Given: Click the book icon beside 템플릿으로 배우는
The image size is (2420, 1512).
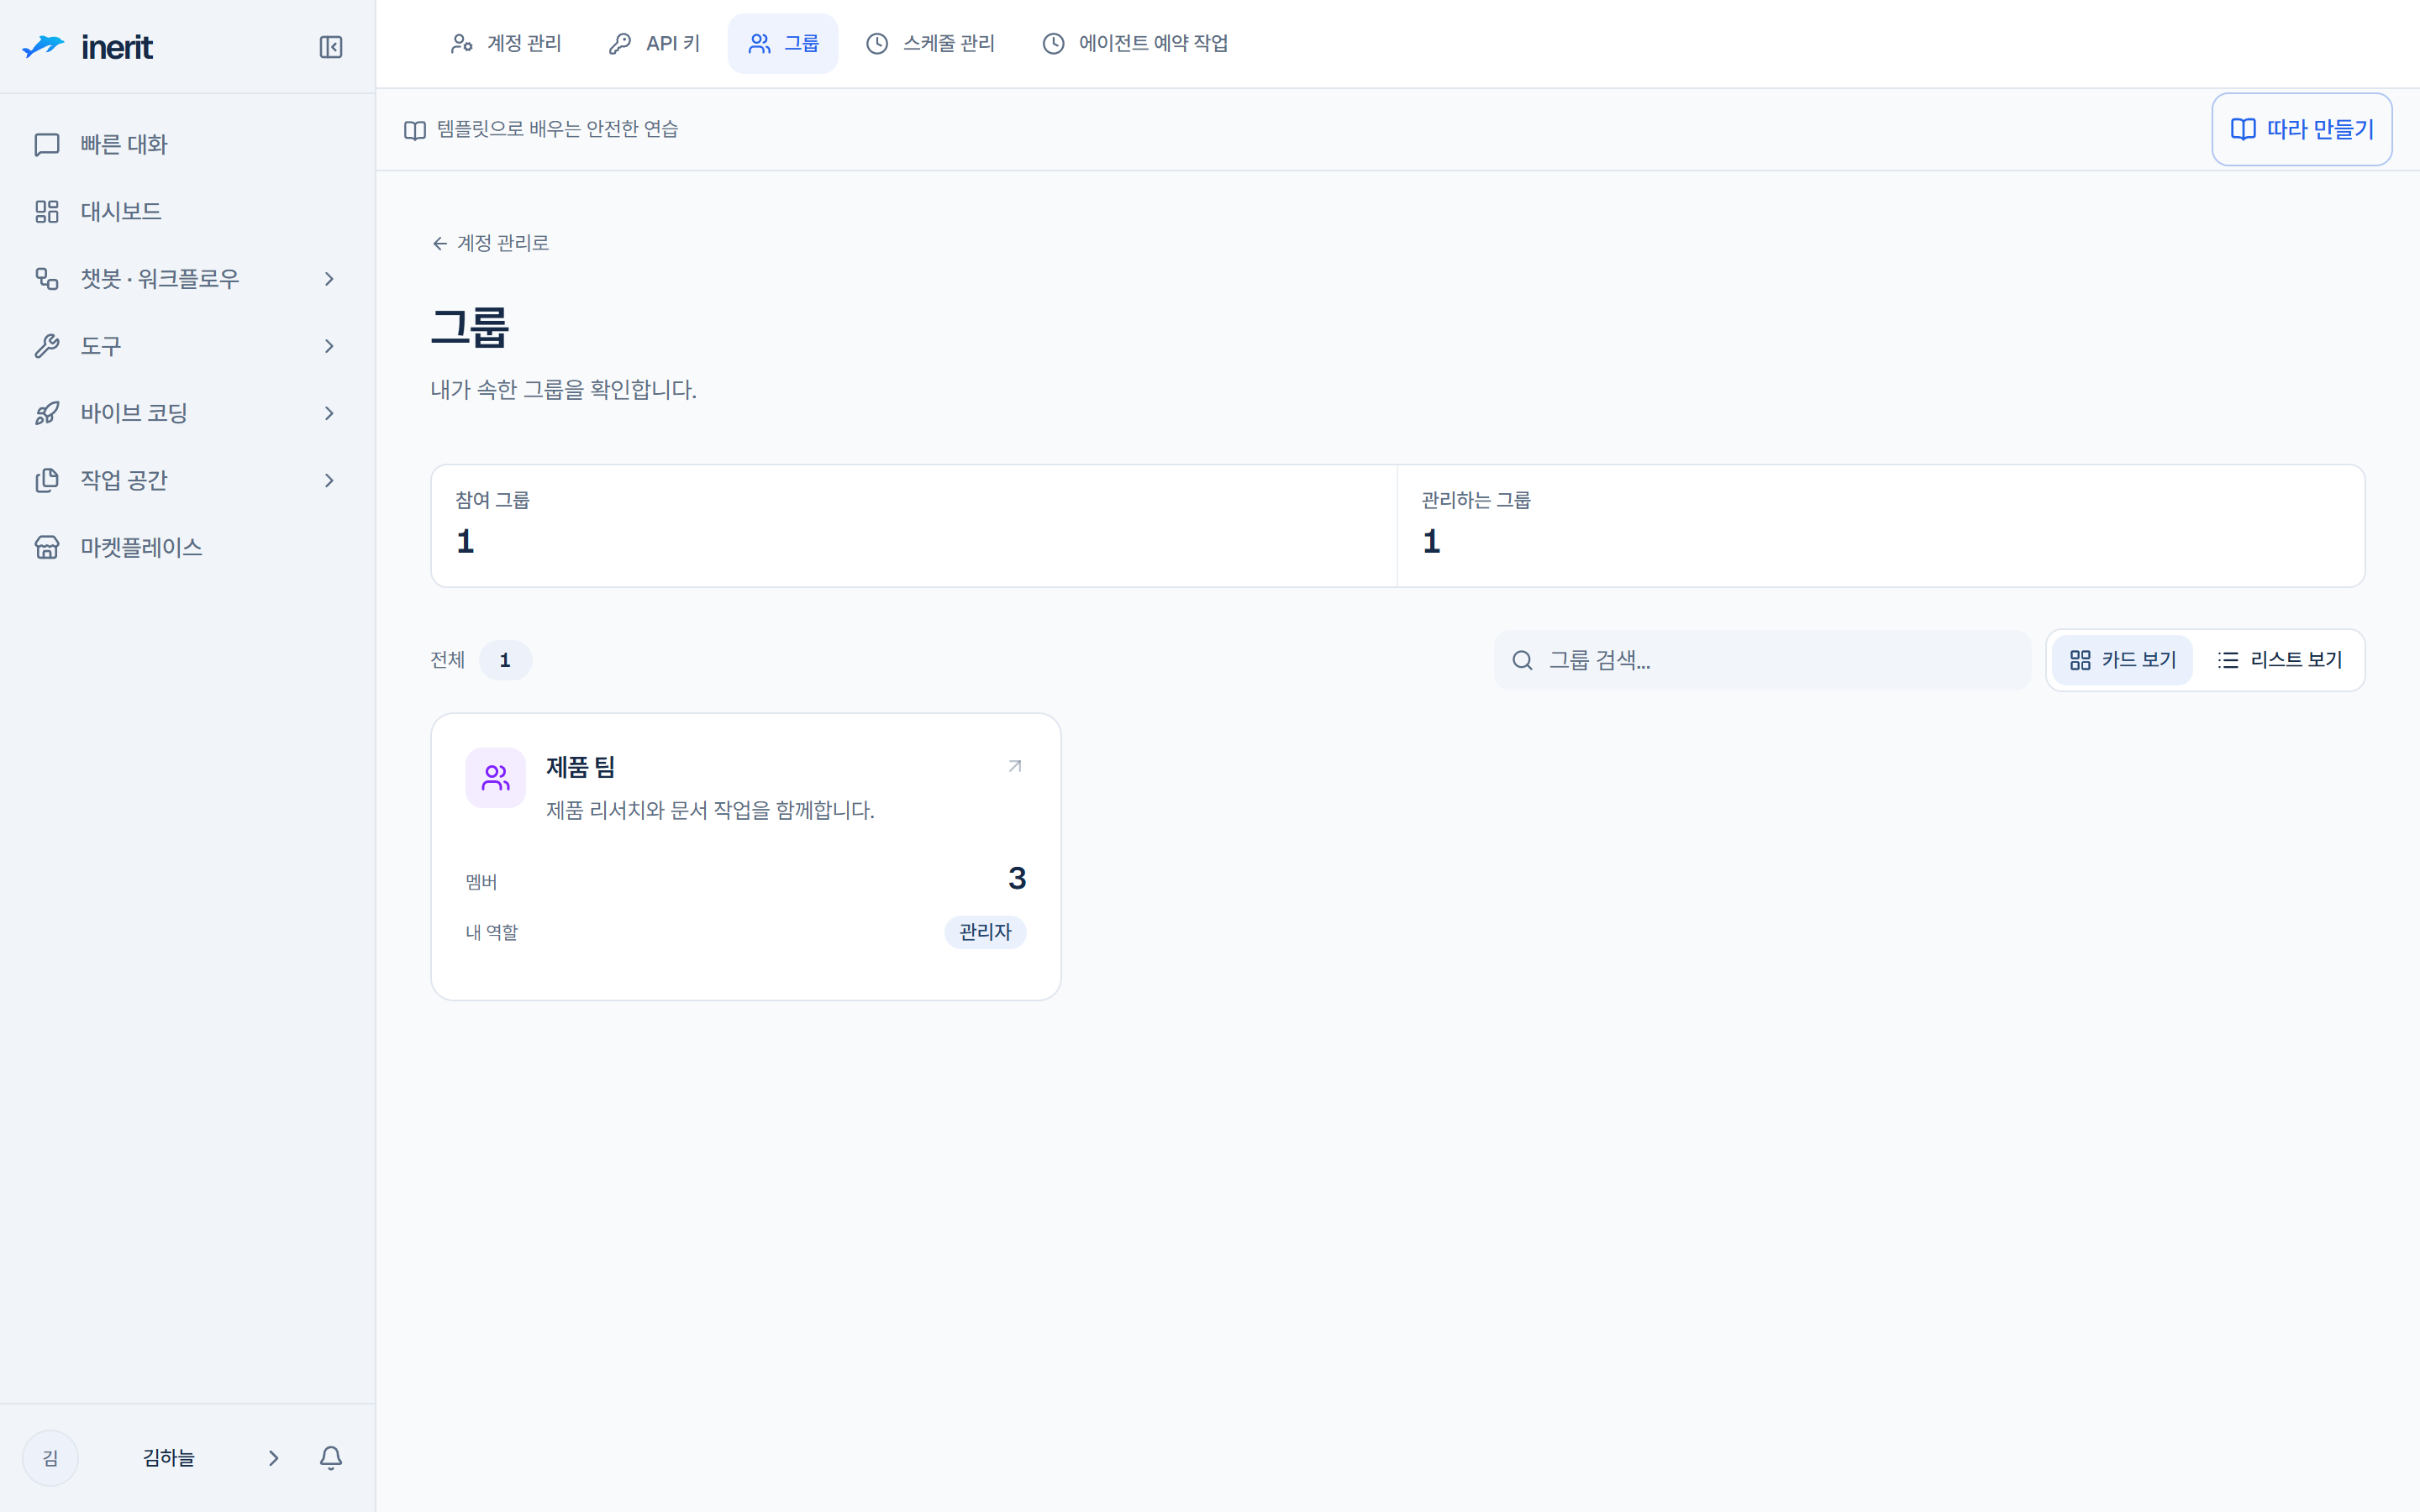Looking at the screenshot, I should [x=415, y=130].
